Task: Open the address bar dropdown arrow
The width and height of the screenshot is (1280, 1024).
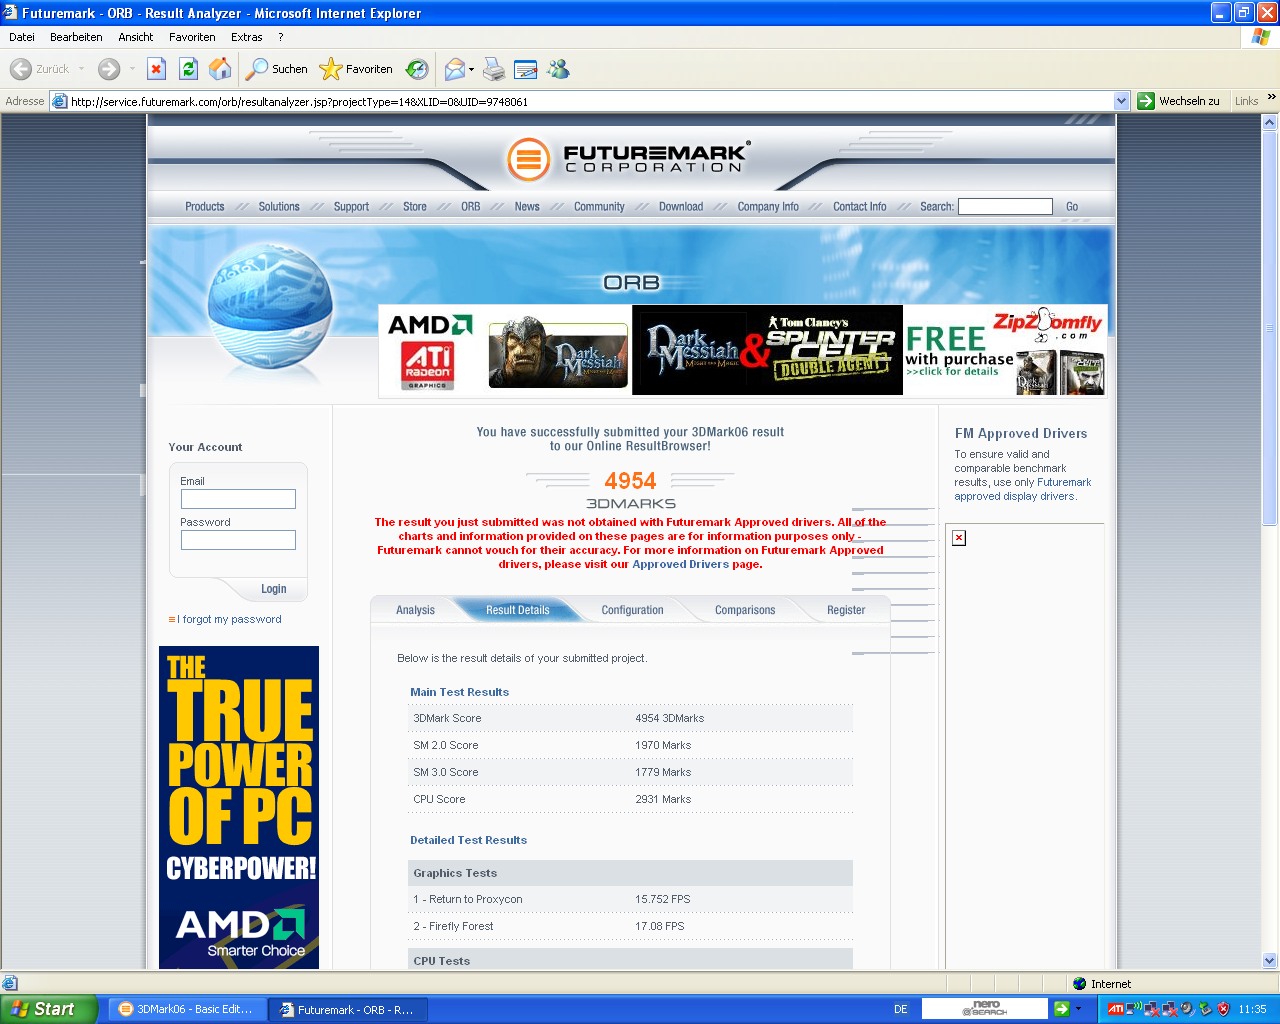Action: (1121, 101)
